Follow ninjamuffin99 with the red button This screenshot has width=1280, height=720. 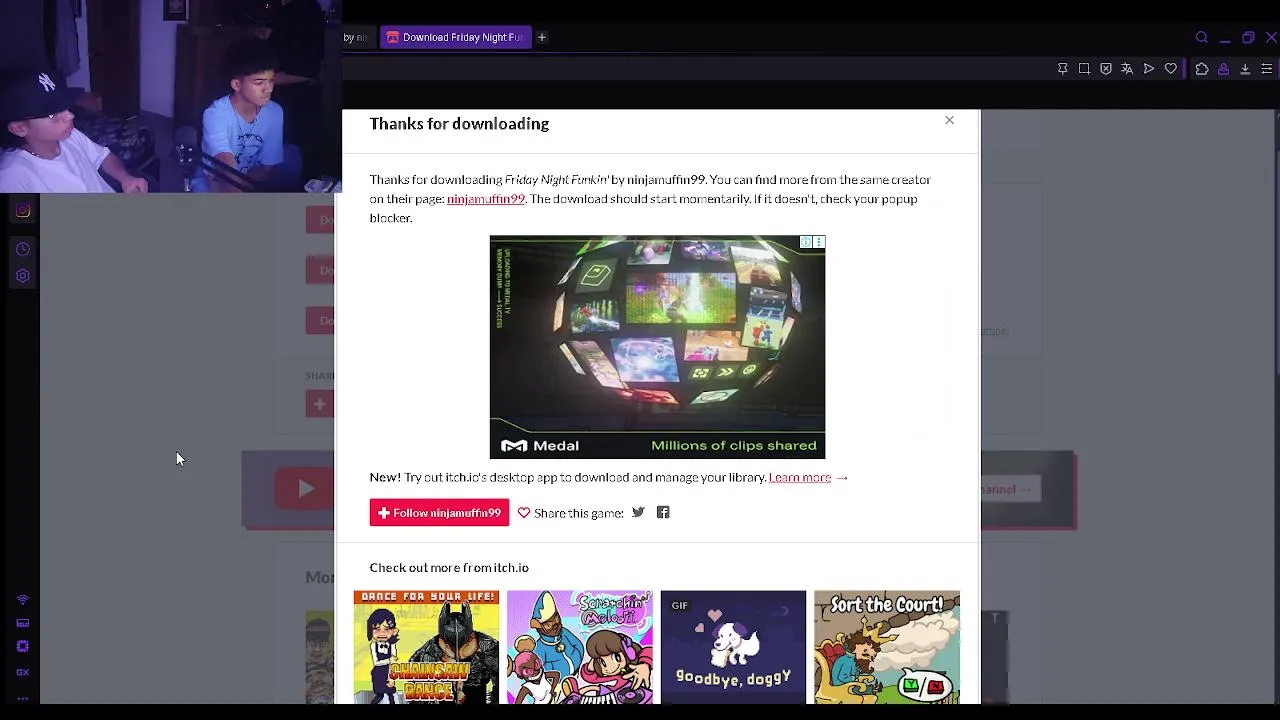point(439,513)
